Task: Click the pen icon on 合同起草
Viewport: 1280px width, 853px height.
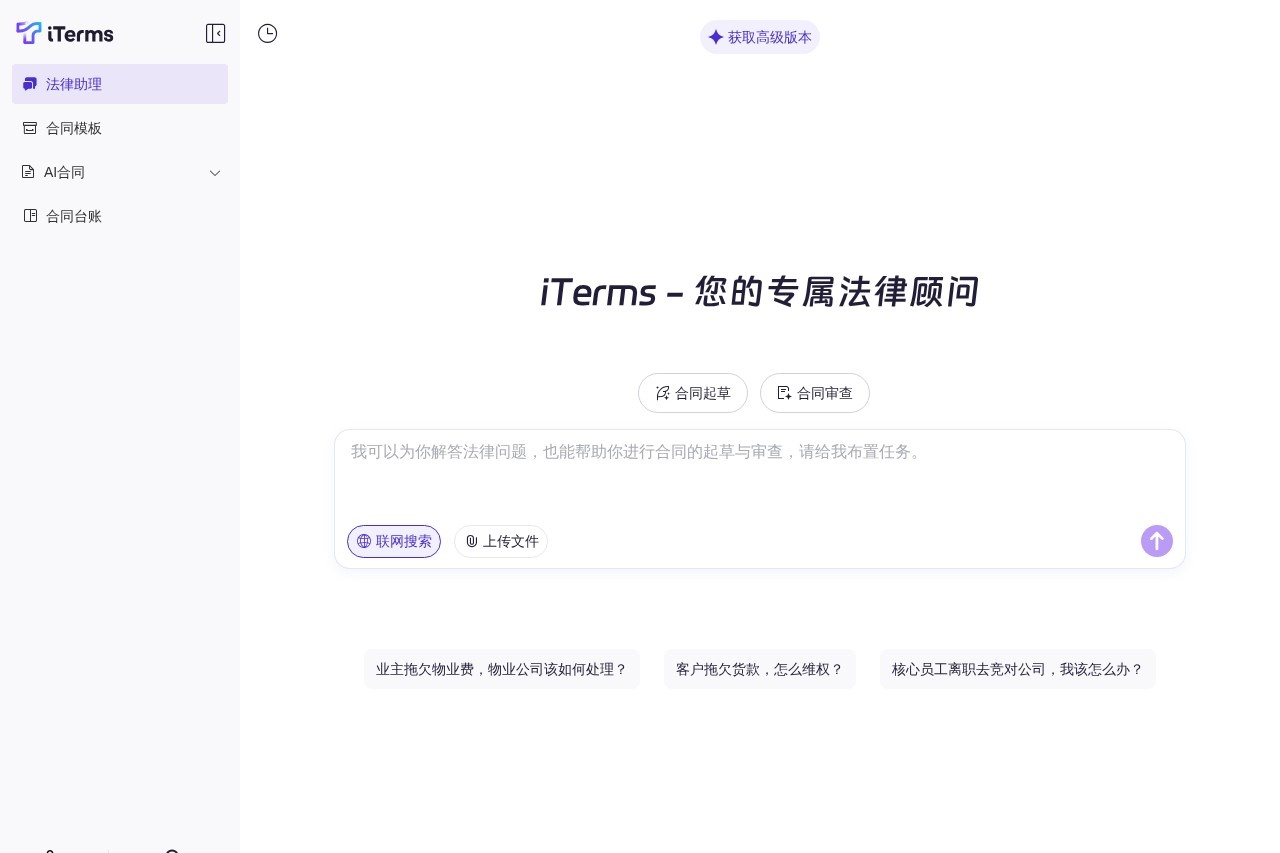Action: (x=662, y=393)
